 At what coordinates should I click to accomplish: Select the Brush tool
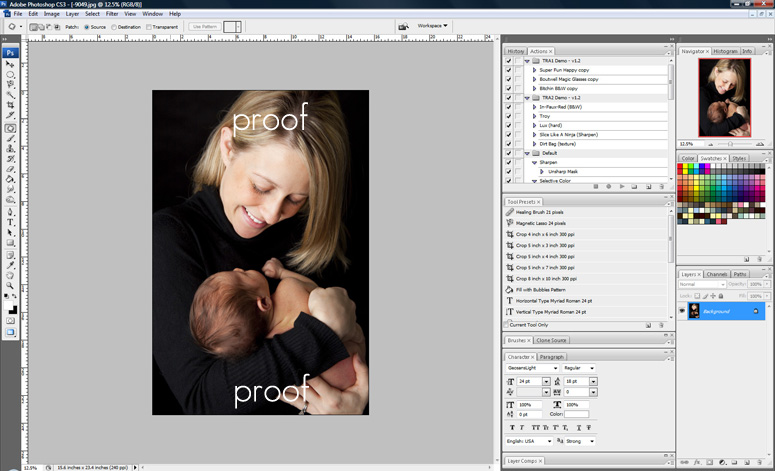[10, 138]
